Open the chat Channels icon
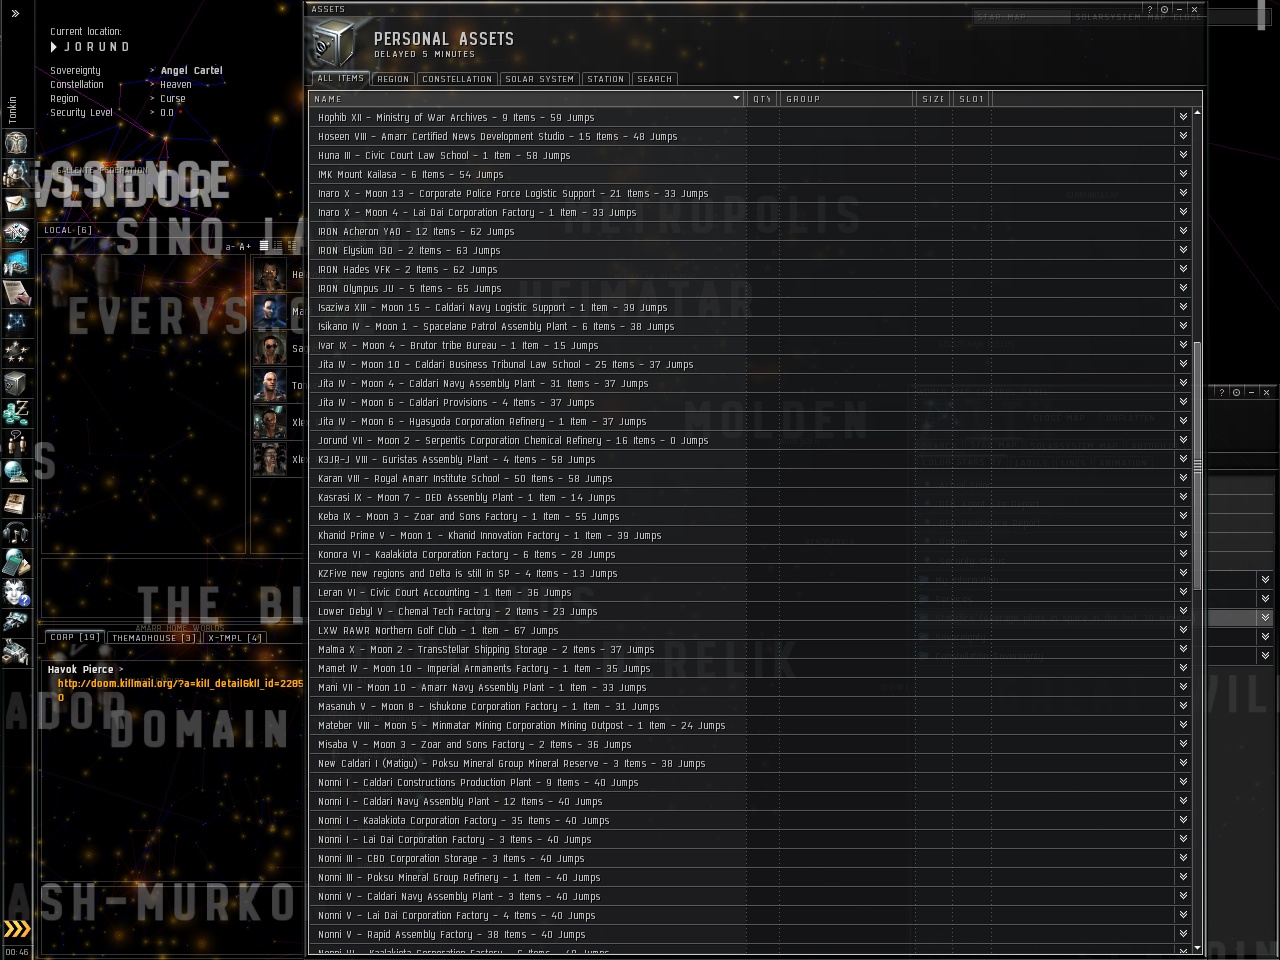 16,443
